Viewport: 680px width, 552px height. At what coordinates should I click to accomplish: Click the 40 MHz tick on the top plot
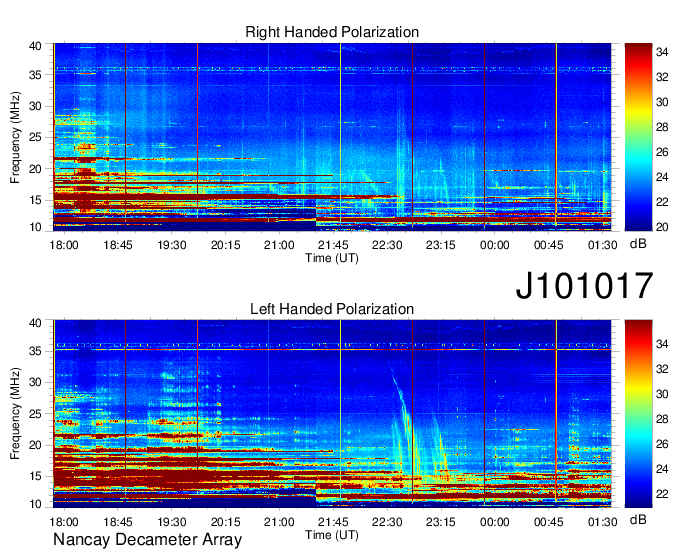(x=36, y=46)
